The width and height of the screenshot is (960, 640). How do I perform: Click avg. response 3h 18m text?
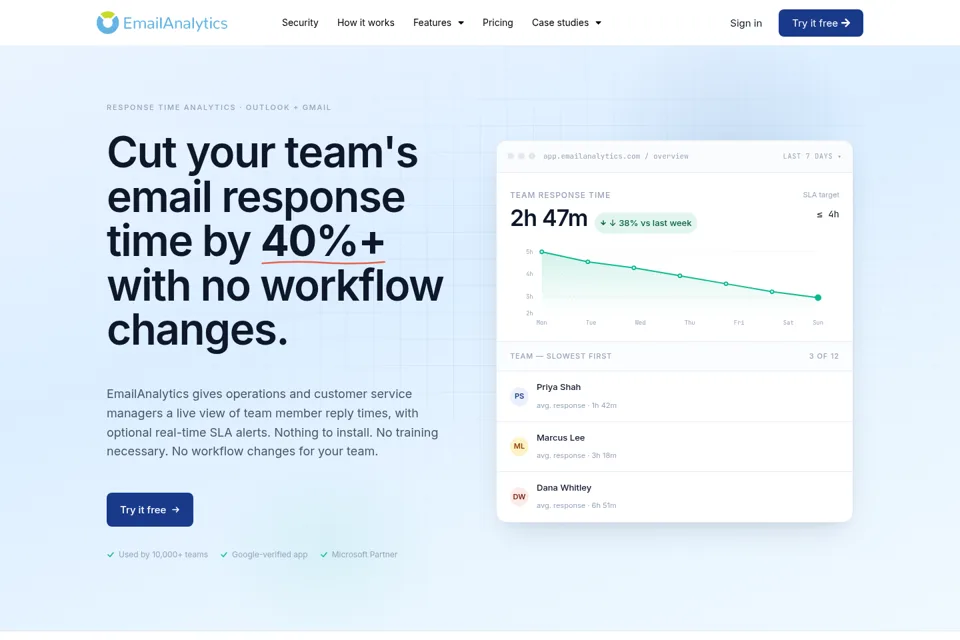click(576, 456)
